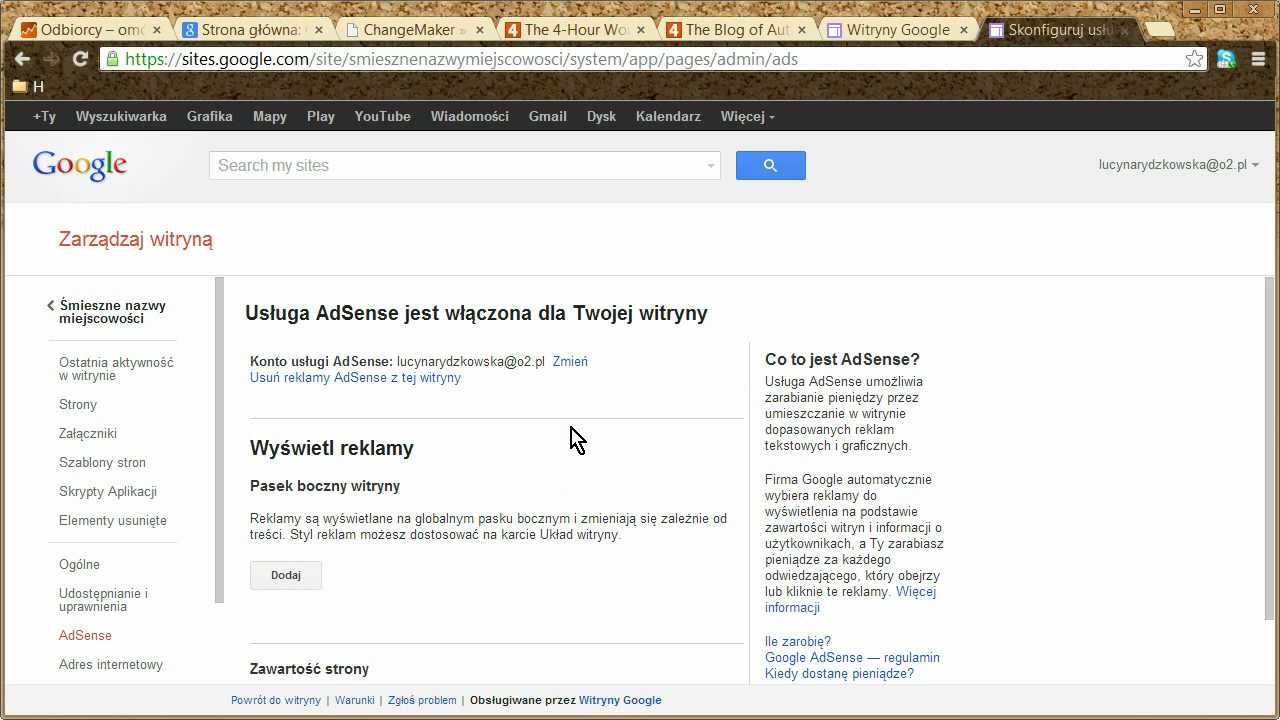Click Zgłoś problem footer link
The image size is (1280, 720).
pyautogui.click(x=422, y=701)
